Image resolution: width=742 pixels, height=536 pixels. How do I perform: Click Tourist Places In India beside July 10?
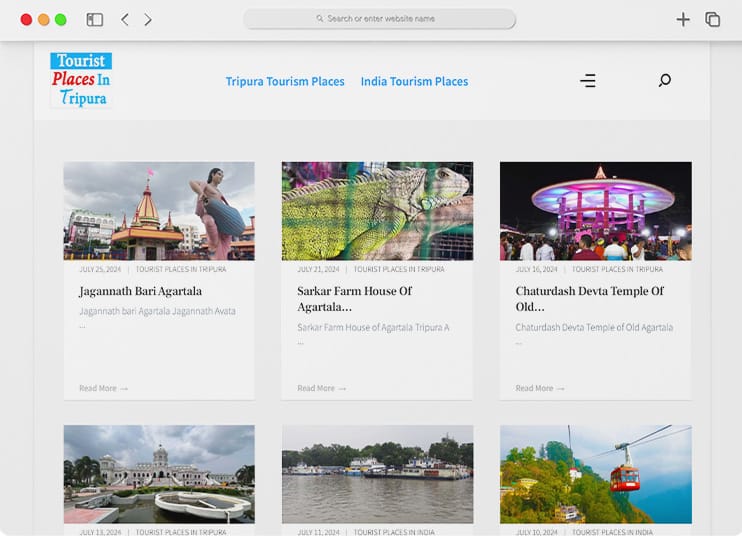click(x=612, y=532)
